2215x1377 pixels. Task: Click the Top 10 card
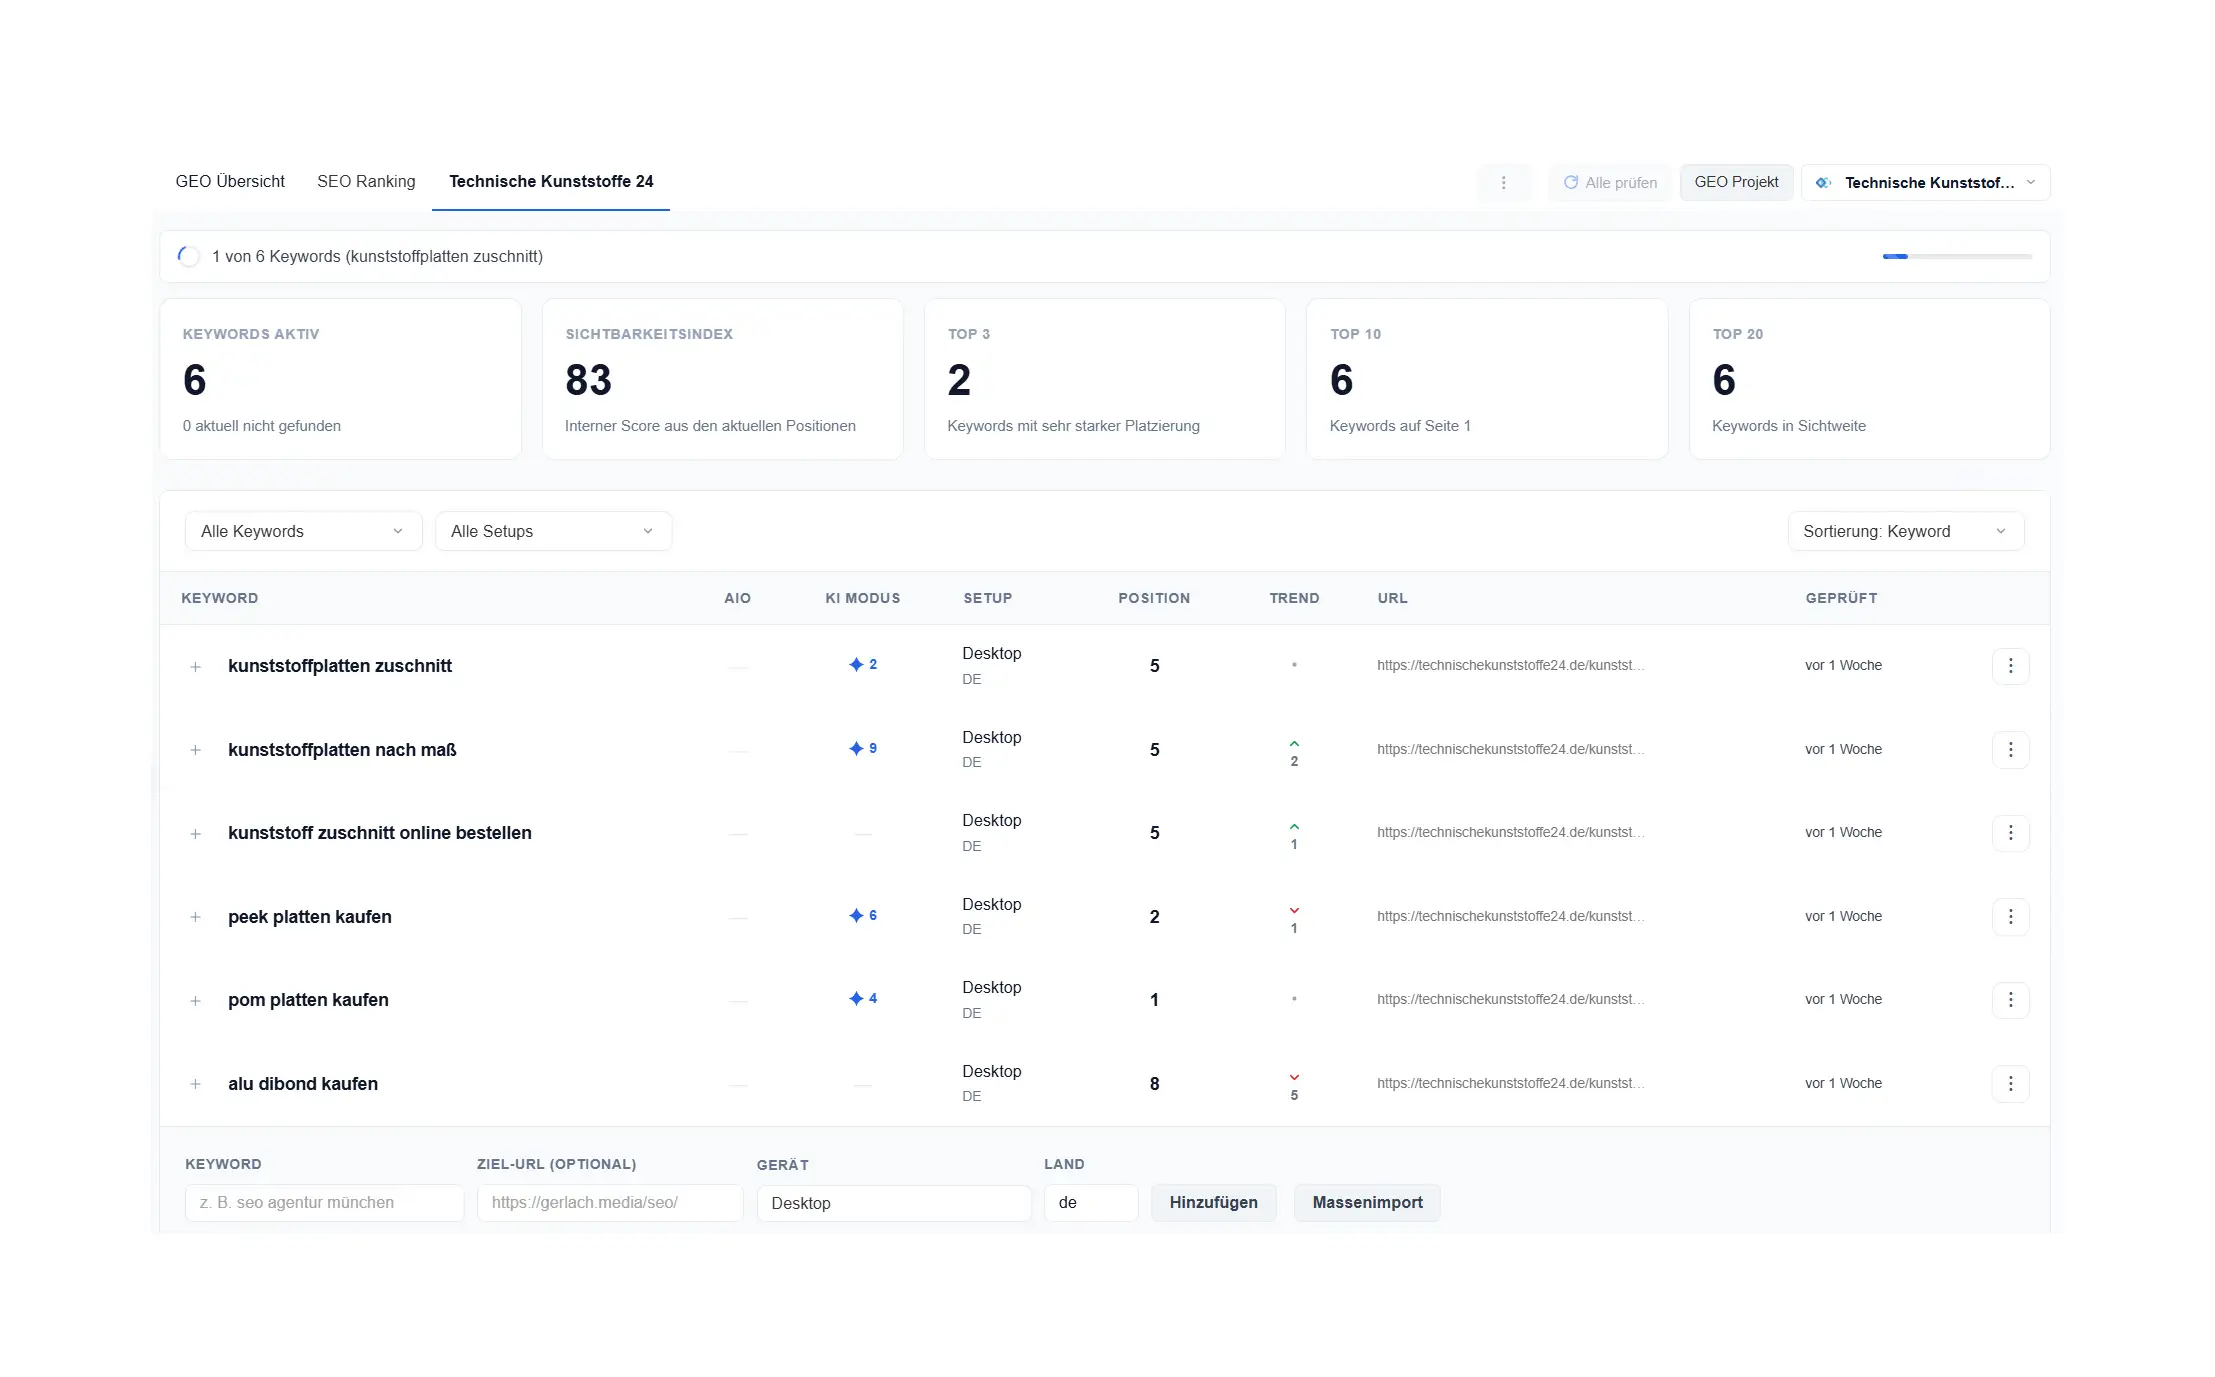tap(1487, 379)
